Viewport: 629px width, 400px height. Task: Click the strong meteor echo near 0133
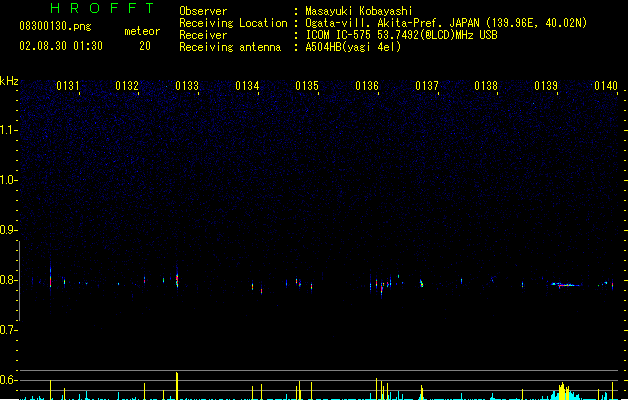(177, 278)
